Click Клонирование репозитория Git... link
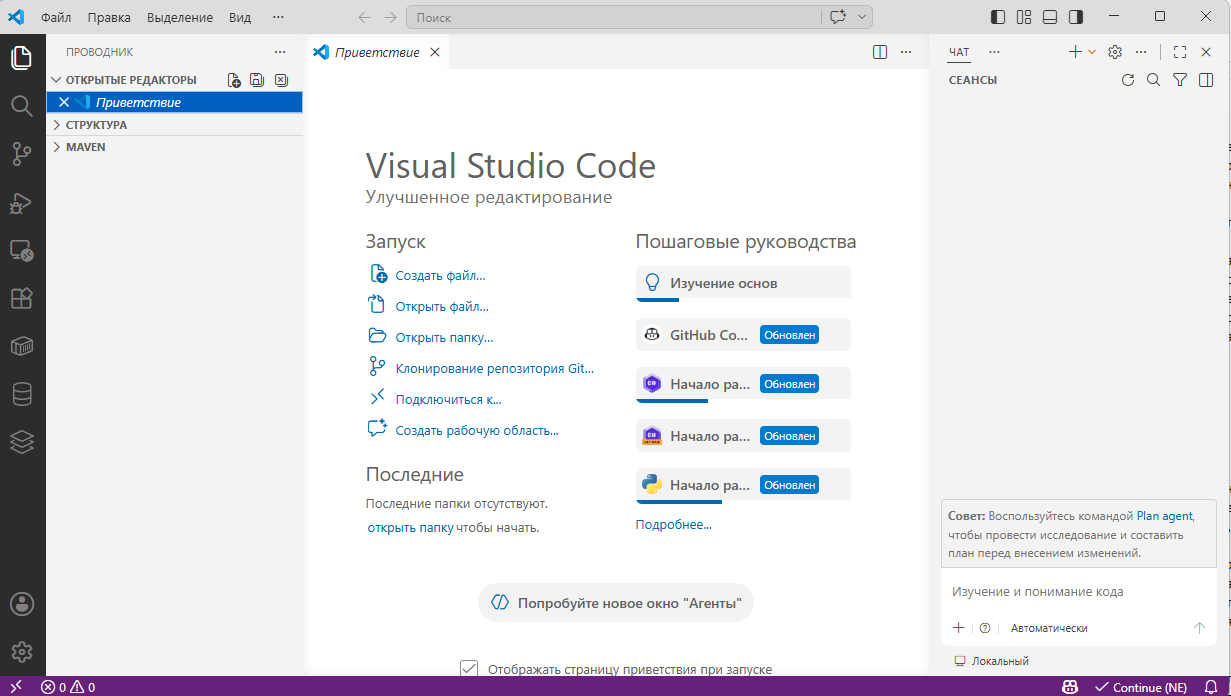 pos(495,368)
